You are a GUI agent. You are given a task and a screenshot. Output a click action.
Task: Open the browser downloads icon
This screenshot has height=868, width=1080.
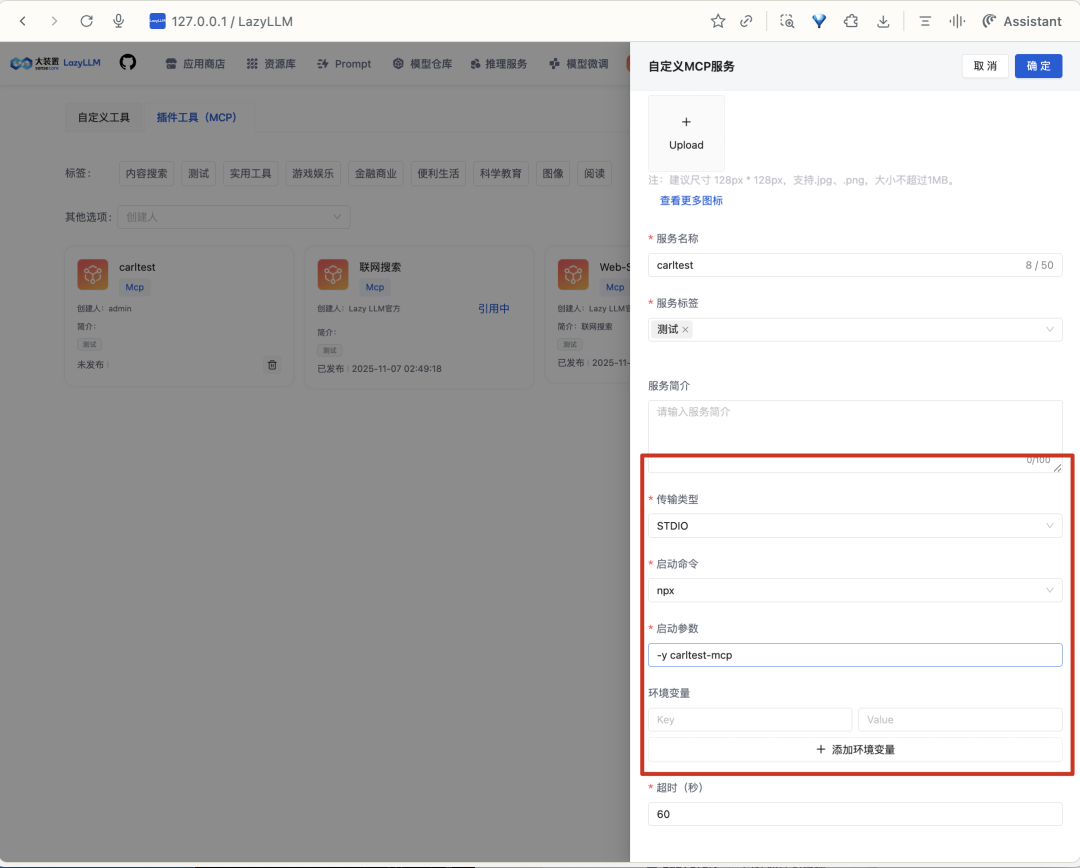(882, 21)
